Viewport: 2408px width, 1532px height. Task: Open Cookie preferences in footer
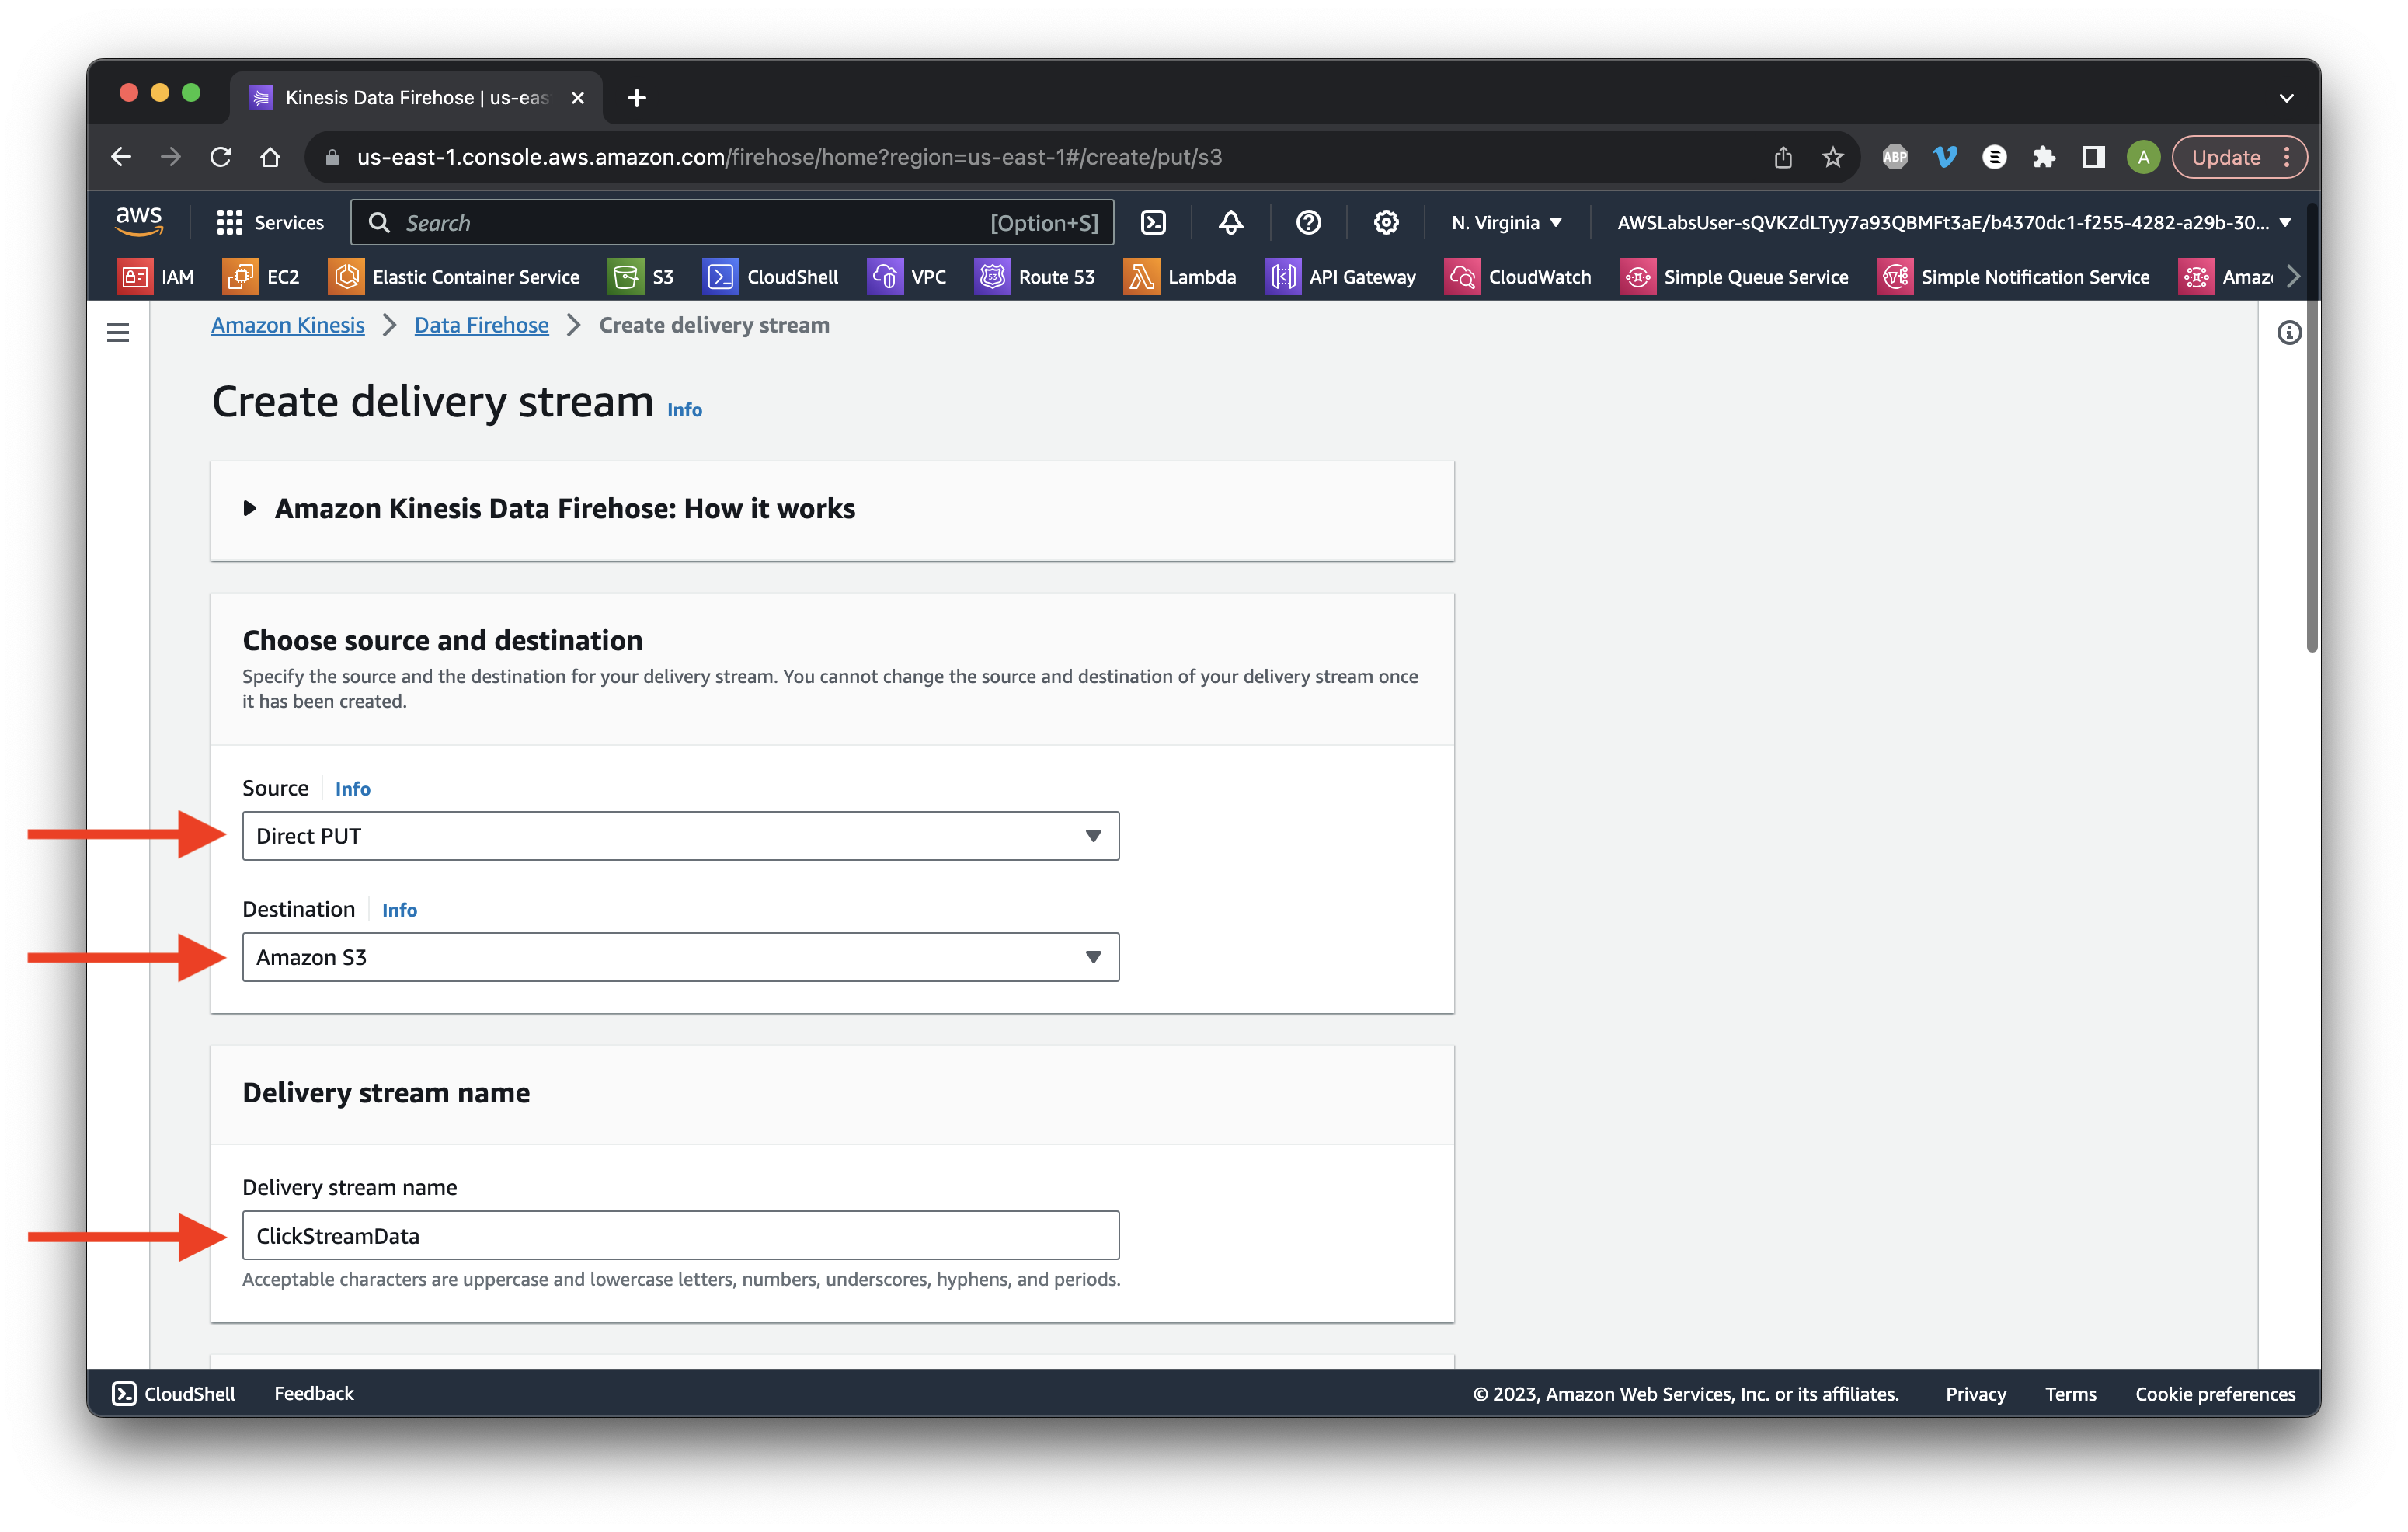click(x=2215, y=1394)
